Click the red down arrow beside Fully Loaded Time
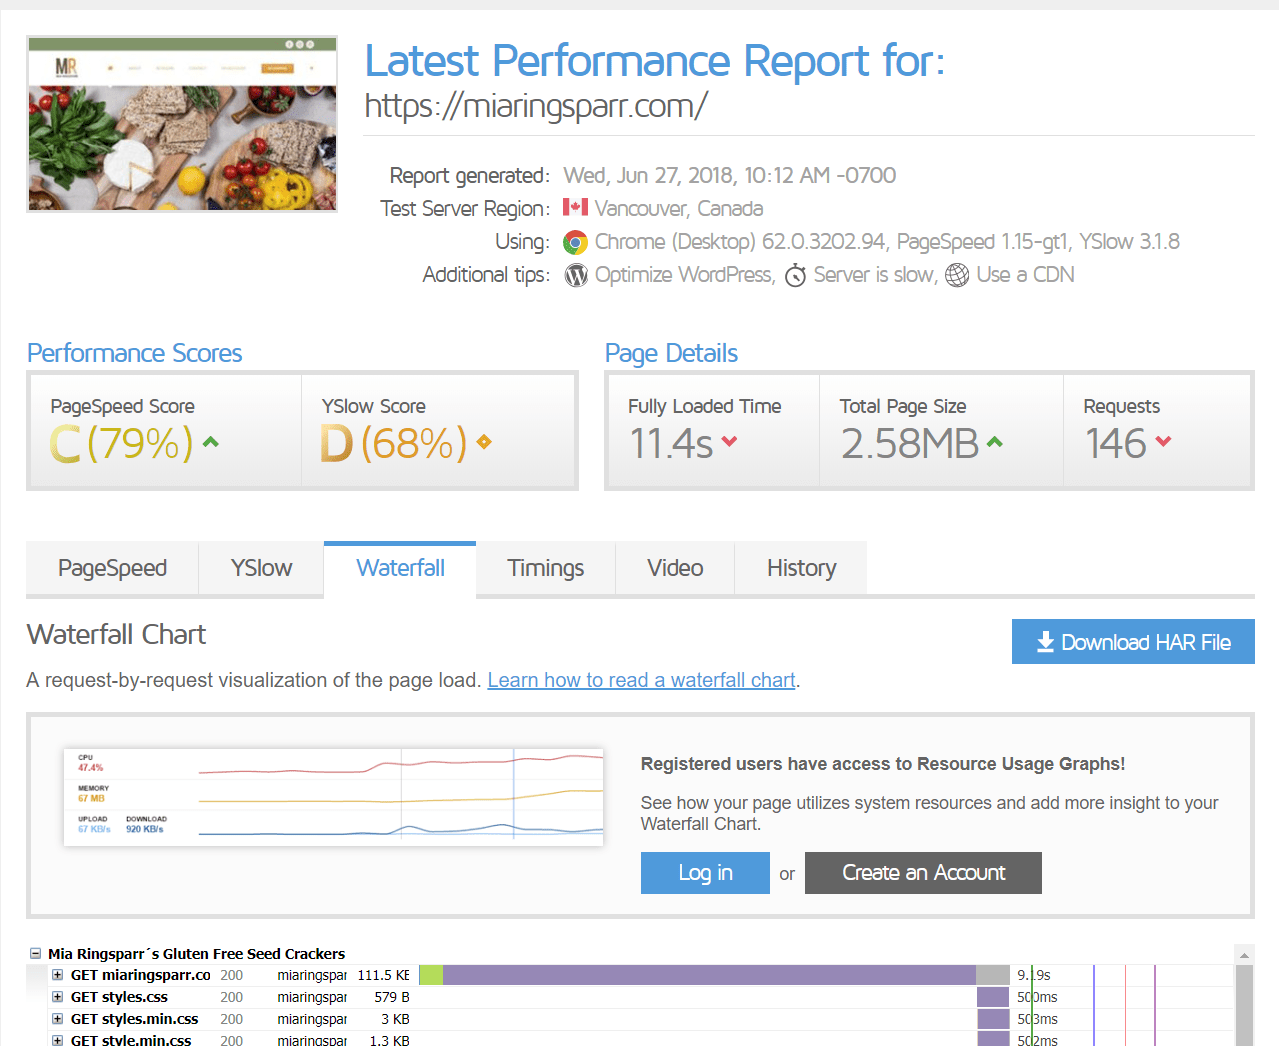The image size is (1279, 1046). click(729, 442)
